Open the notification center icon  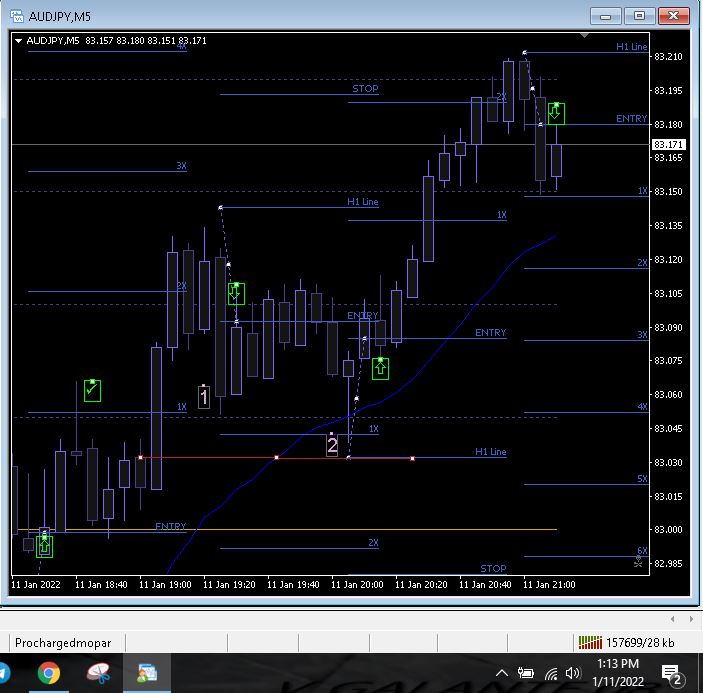[x=672, y=674]
